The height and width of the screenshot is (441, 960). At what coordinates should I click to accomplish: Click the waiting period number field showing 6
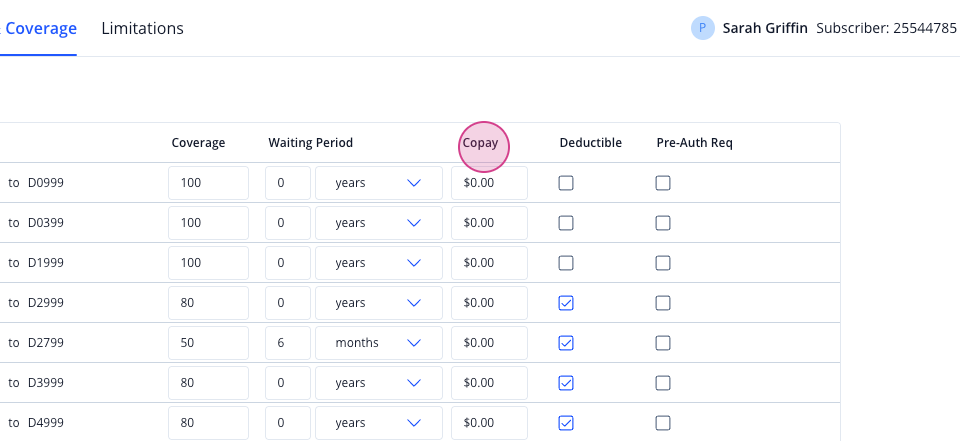point(288,342)
